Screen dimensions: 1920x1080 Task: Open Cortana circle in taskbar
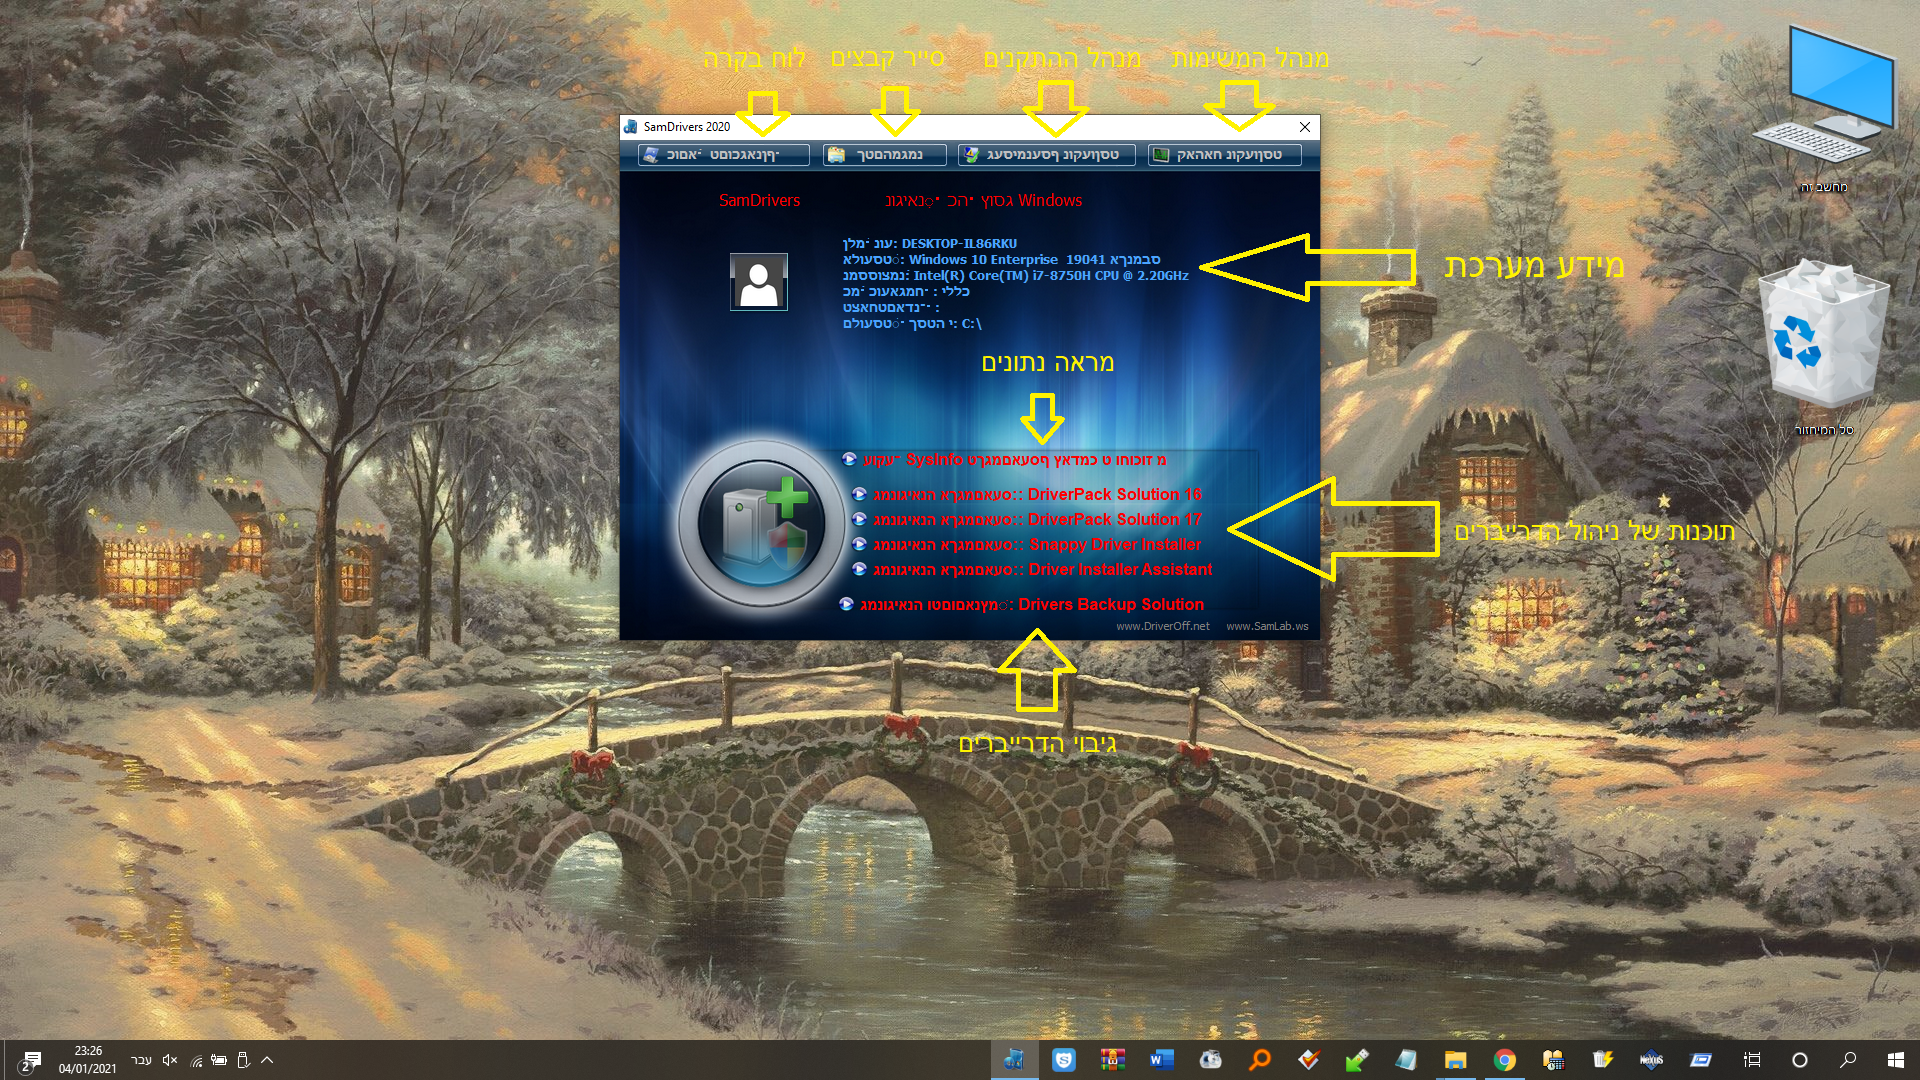(1800, 1060)
